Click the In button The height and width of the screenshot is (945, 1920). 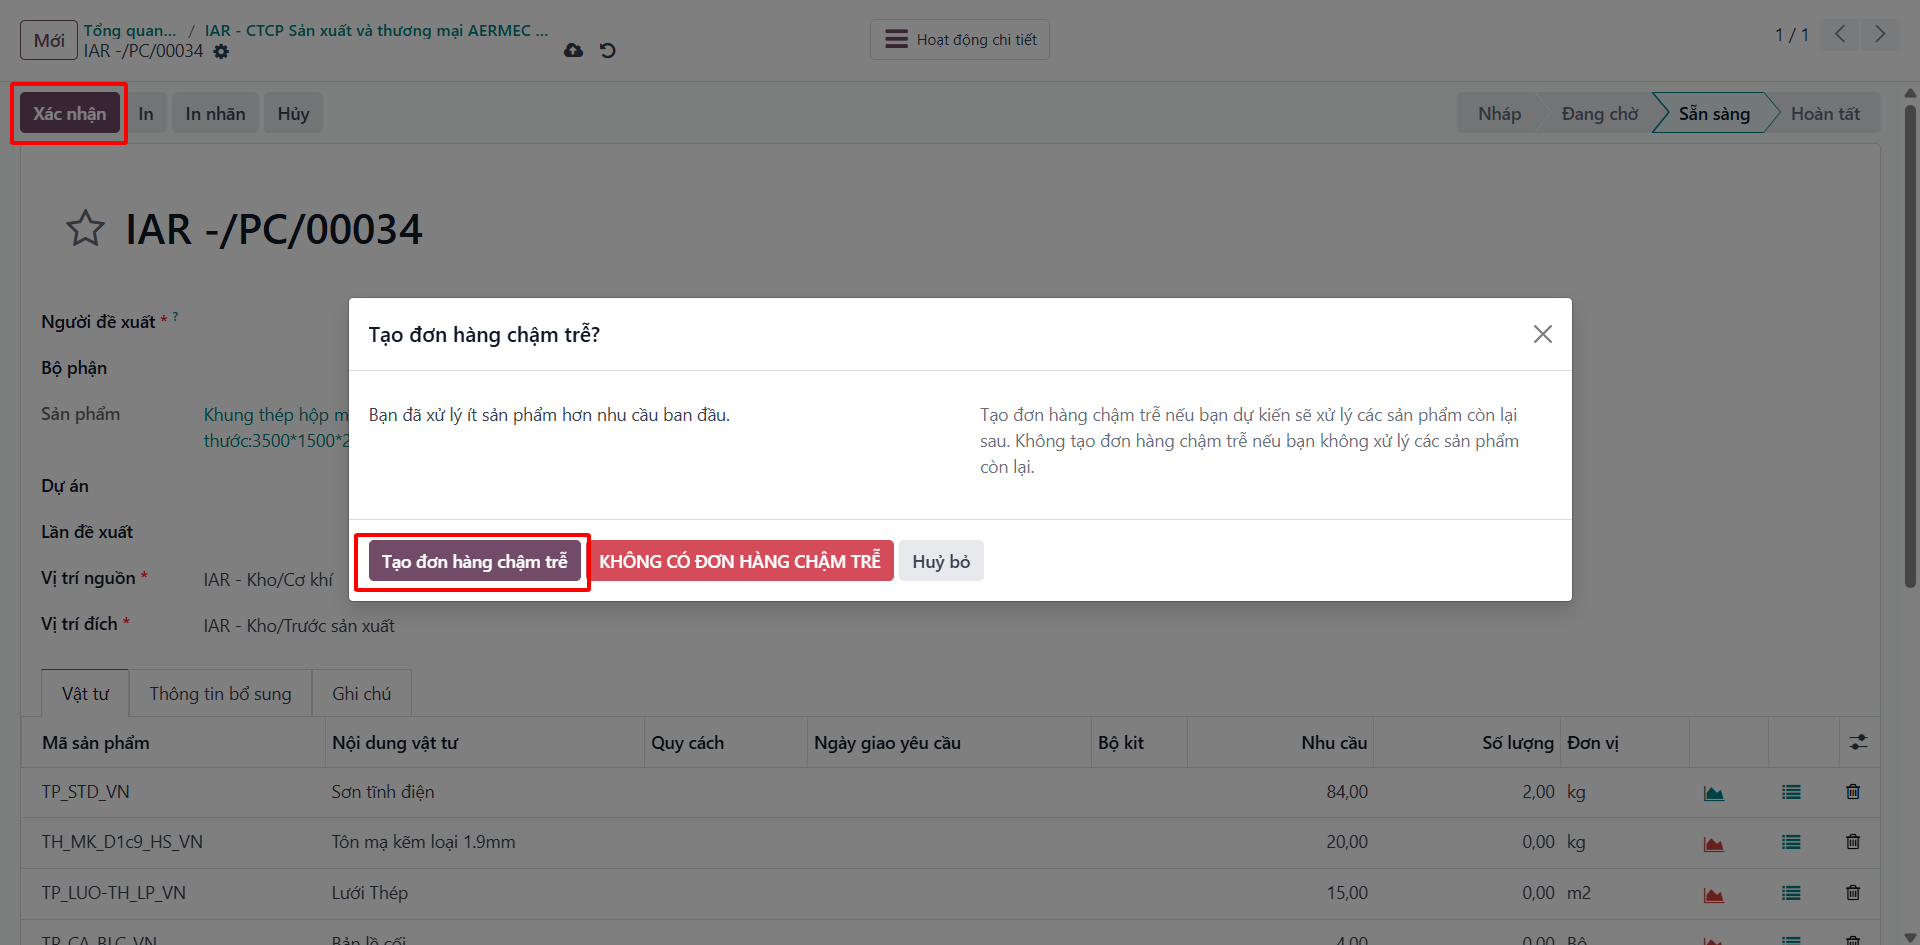tap(146, 113)
